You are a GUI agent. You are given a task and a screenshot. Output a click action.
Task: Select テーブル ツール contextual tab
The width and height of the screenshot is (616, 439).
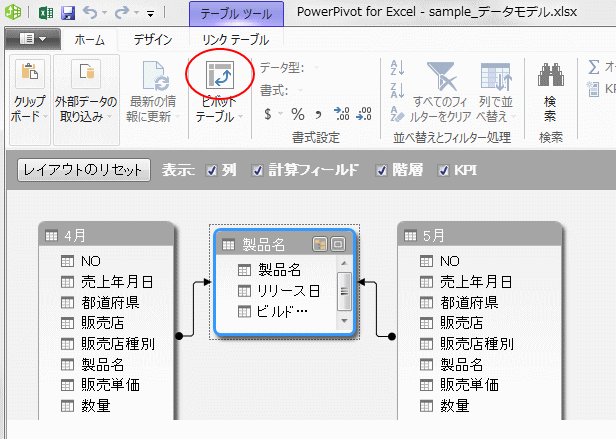point(236,14)
